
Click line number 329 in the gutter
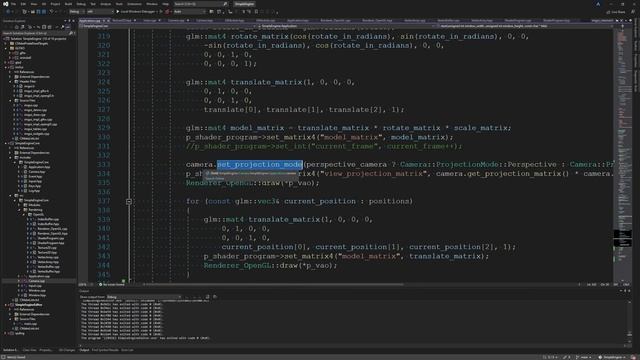click(x=104, y=128)
